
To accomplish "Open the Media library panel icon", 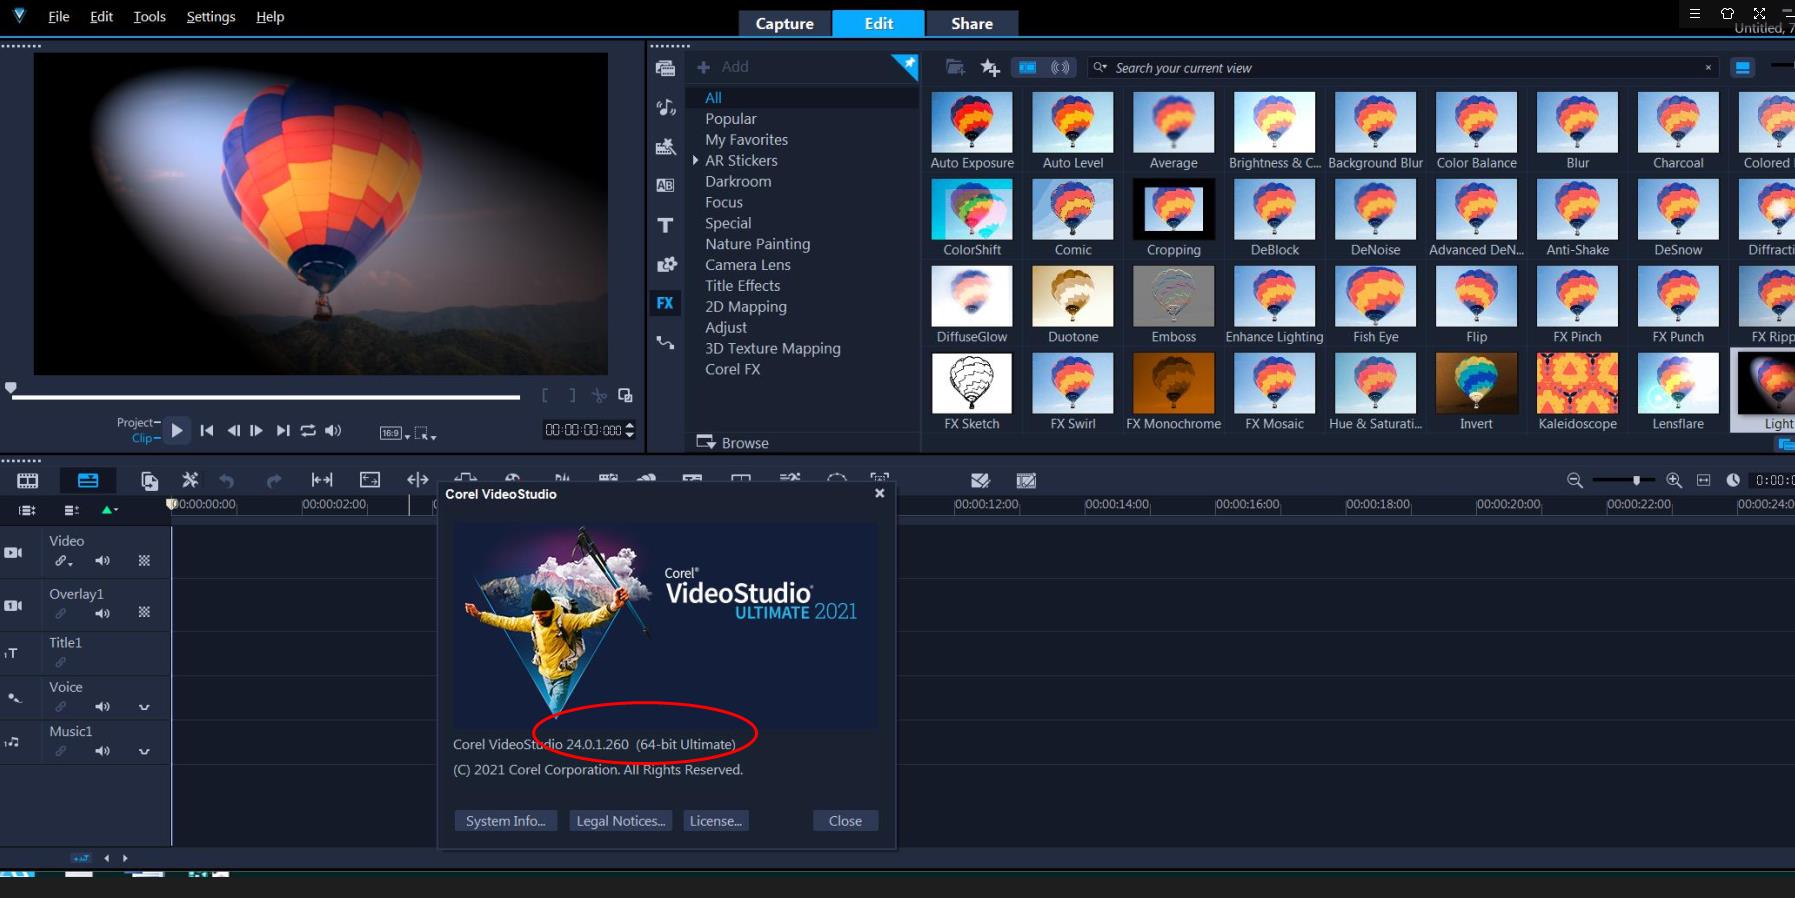I will point(665,68).
